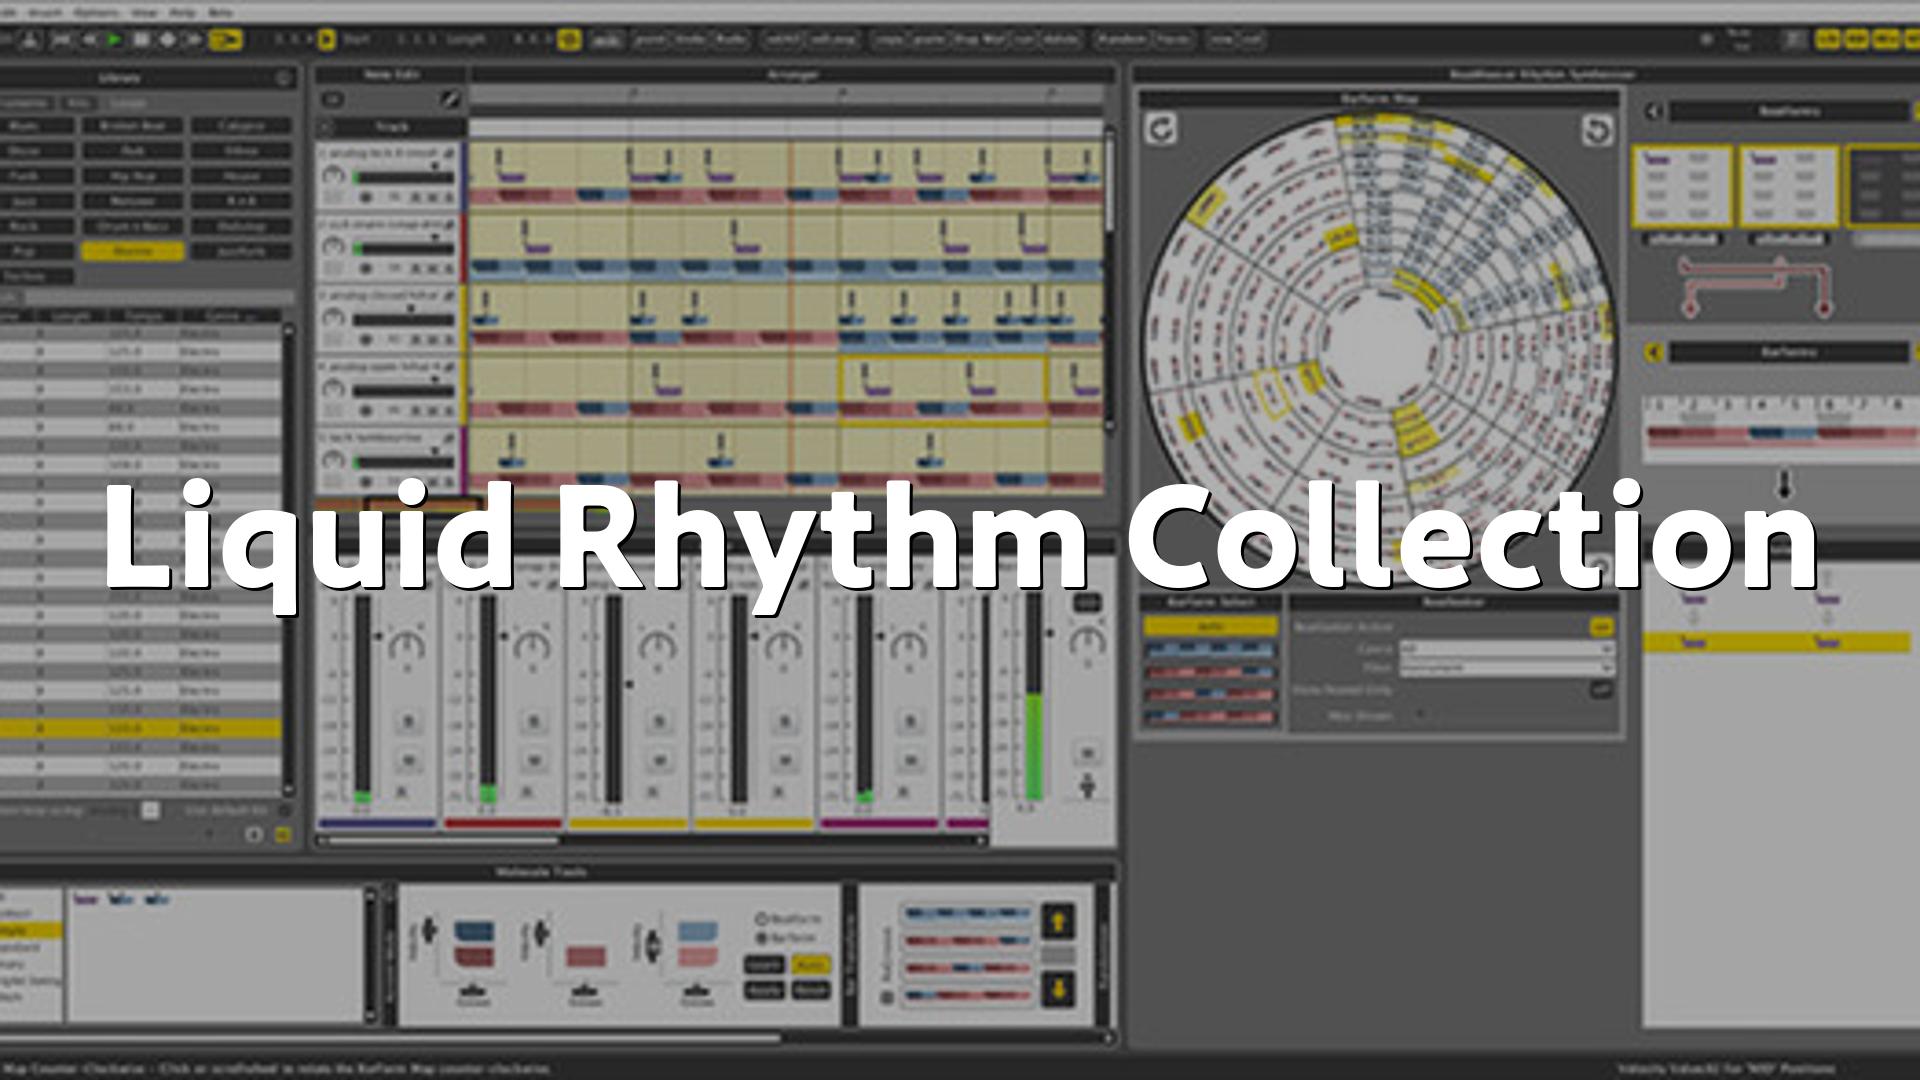Click the yellow loop toggle in transport bar
Image resolution: width=1920 pixels, height=1080 pixels.
tap(227, 40)
